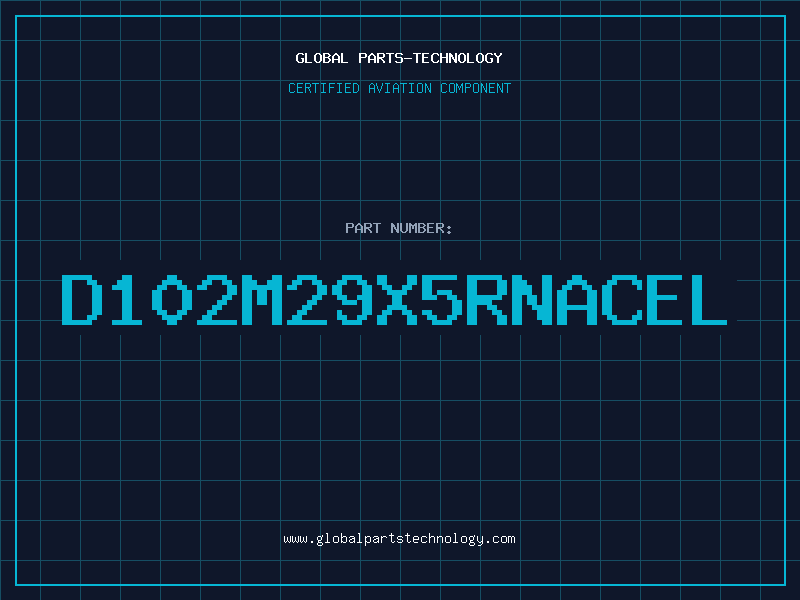Click the 'GLOBAL PARTS-TECHNOLOGY' heading
Image resolution: width=800 pixels, height=600 pixels.
tap(399, 58)
